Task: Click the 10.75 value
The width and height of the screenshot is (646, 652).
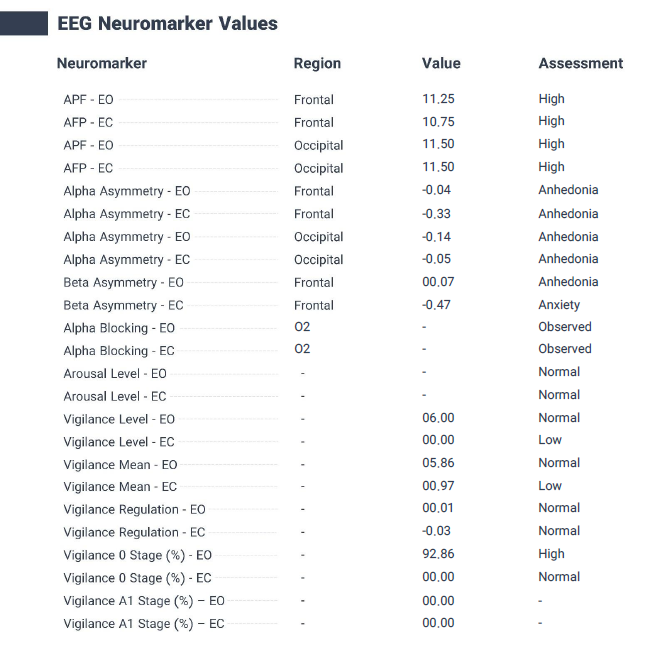Action: point(438,121)
